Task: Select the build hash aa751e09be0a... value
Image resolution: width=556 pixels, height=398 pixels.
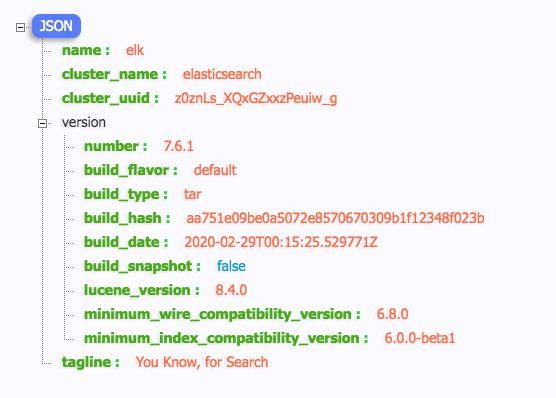Action: point(335,218)
